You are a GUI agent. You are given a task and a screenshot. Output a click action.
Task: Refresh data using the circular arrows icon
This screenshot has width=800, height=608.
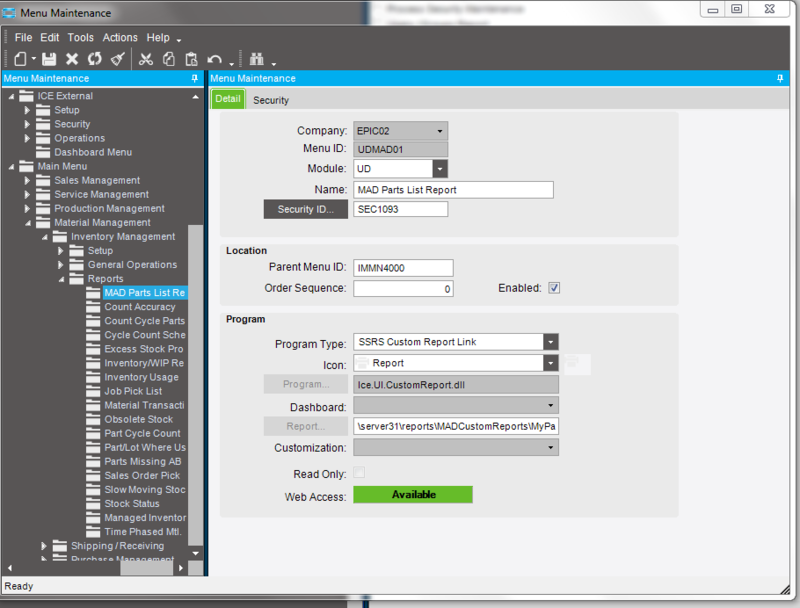pyautogui.click(x=95, y=59)
